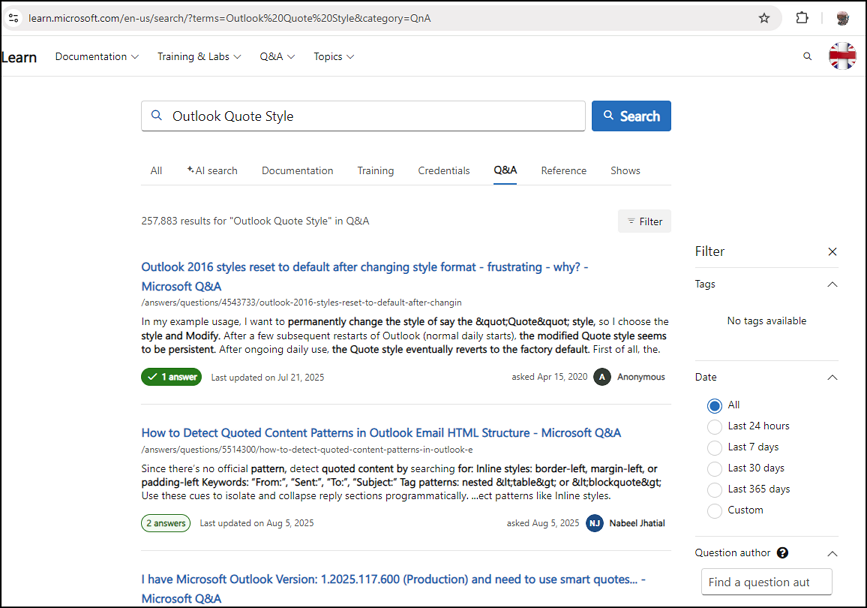Switch to the Documentation results tab

(x=297, y=171)
